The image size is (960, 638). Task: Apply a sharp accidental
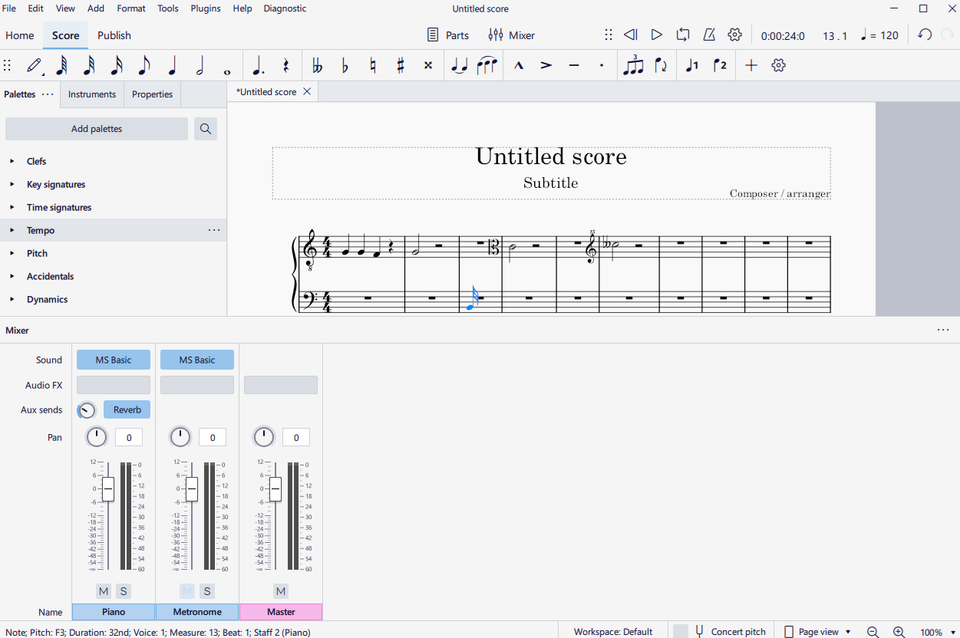399,65
